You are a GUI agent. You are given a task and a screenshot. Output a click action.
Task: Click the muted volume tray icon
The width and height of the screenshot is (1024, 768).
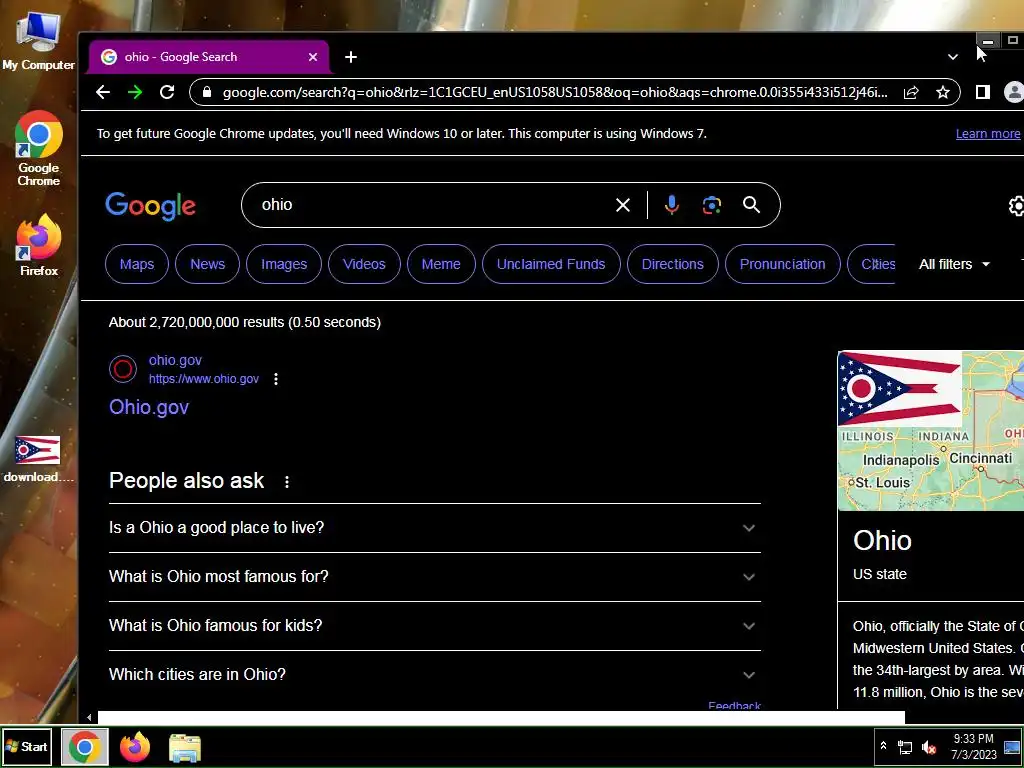coord(928,747)
